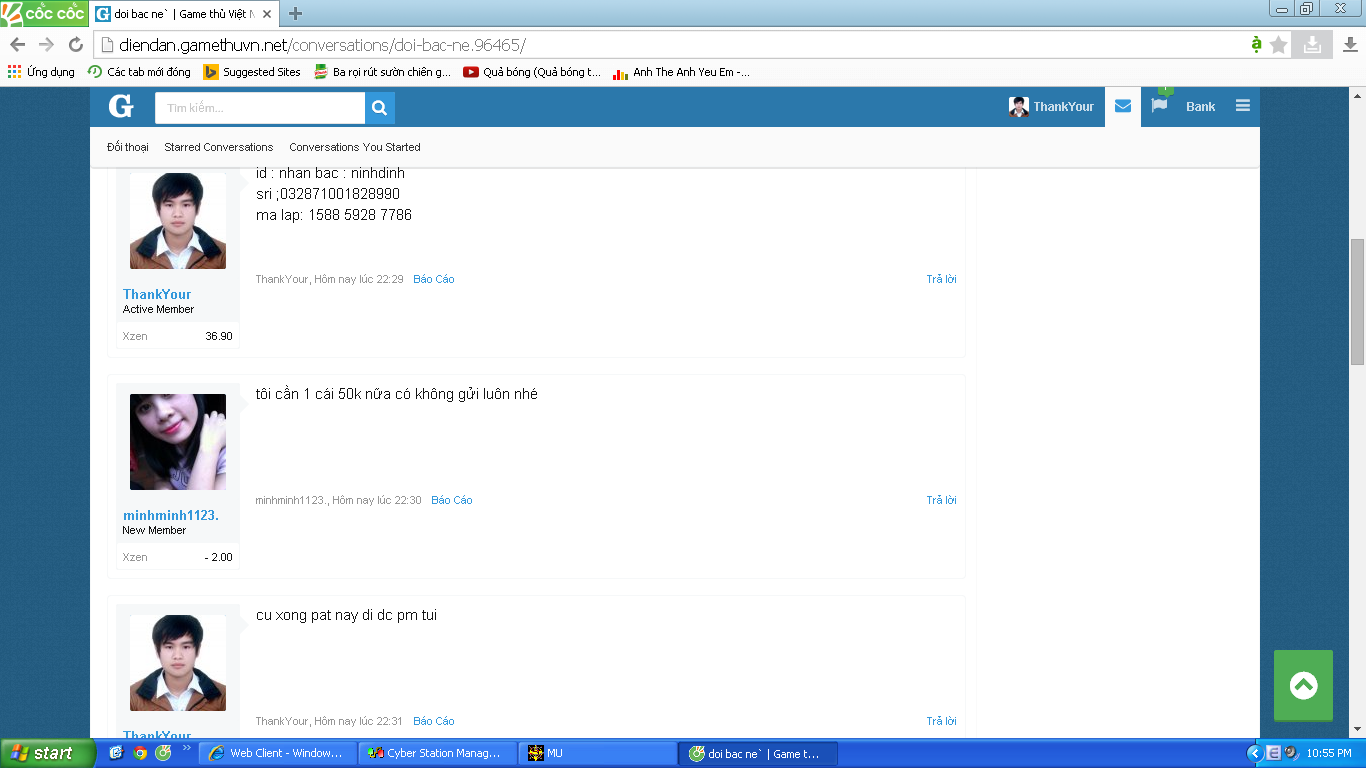Click the Xzen value 36.90
Screen dimensions: 1366x768
[219, 336]
